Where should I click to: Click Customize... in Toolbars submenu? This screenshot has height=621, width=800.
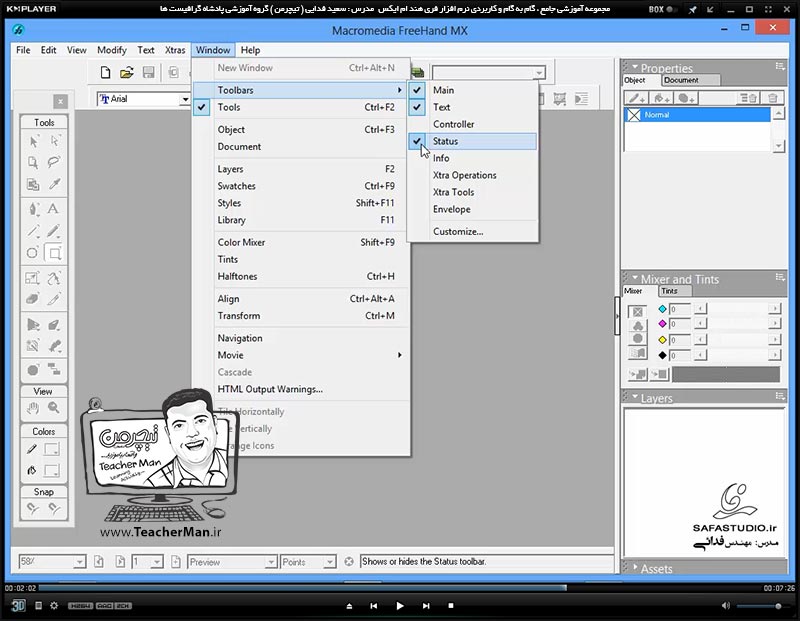[x=472, y=232]
